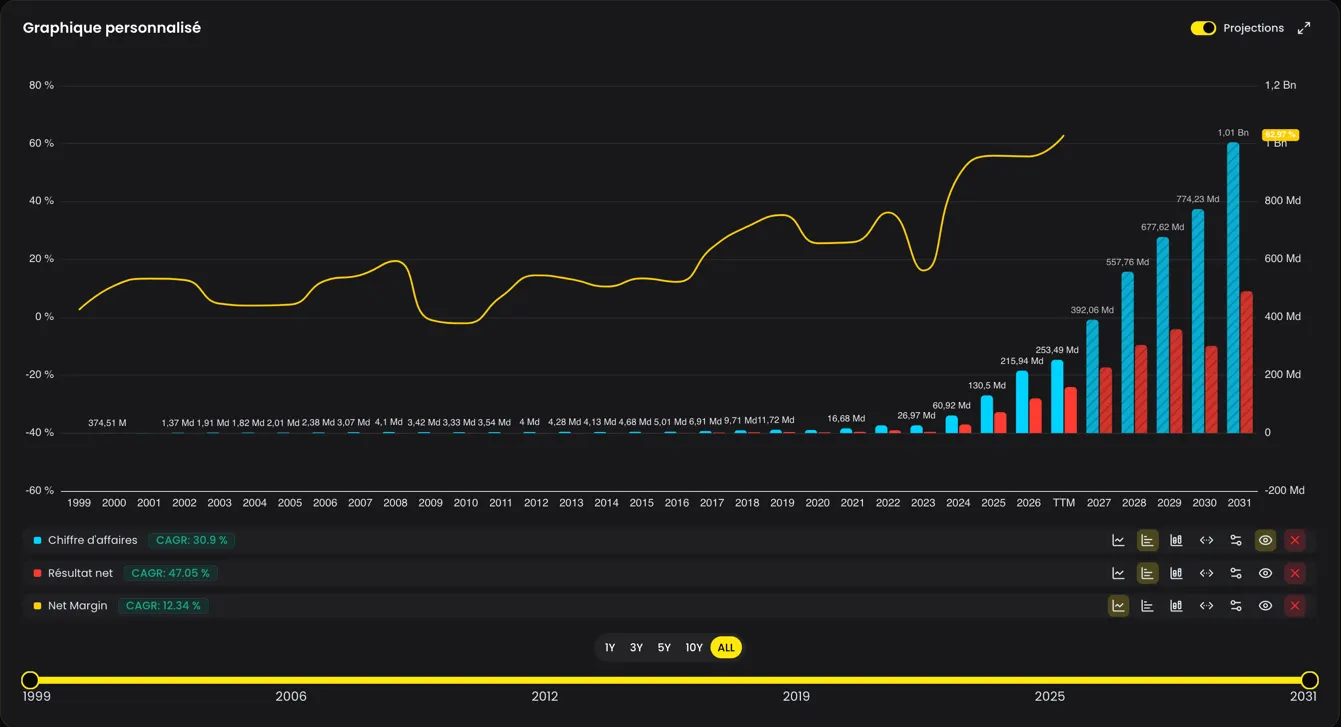Set Résultat net to line chart
1341x727 pixels.
[x=1118, y=573]
